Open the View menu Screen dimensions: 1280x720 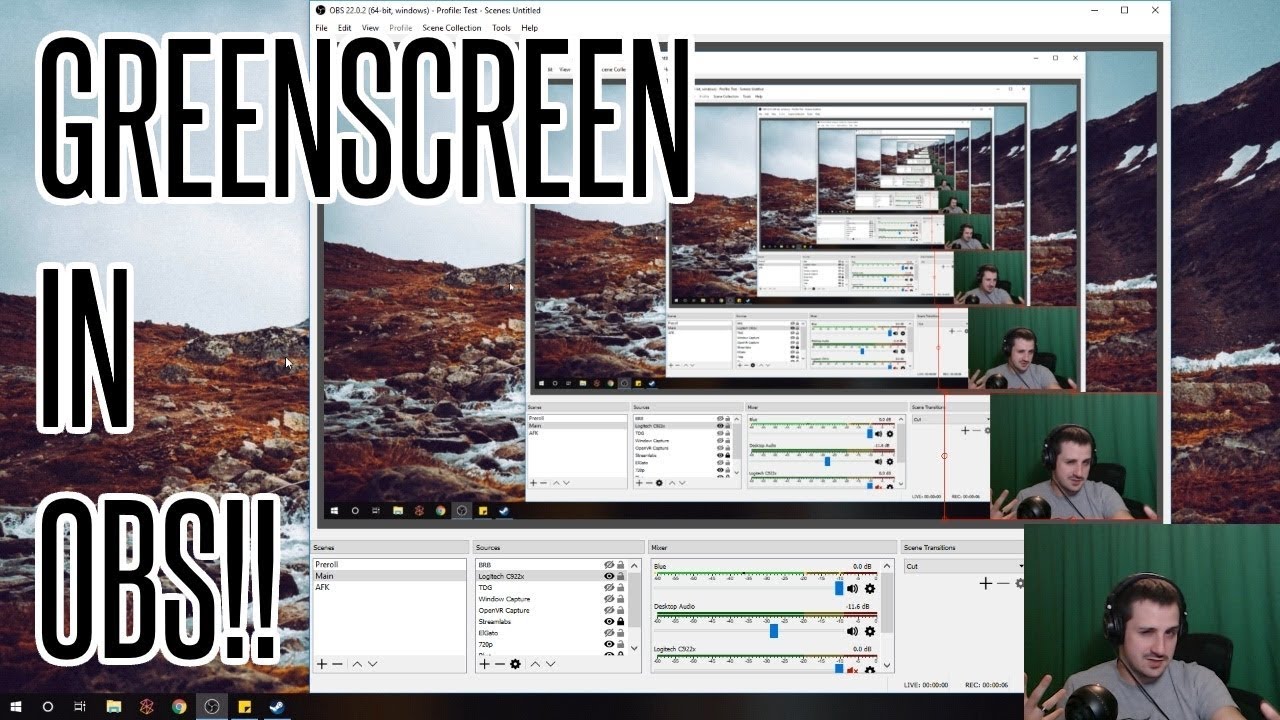pyautogui.click(x=370, y=28)
